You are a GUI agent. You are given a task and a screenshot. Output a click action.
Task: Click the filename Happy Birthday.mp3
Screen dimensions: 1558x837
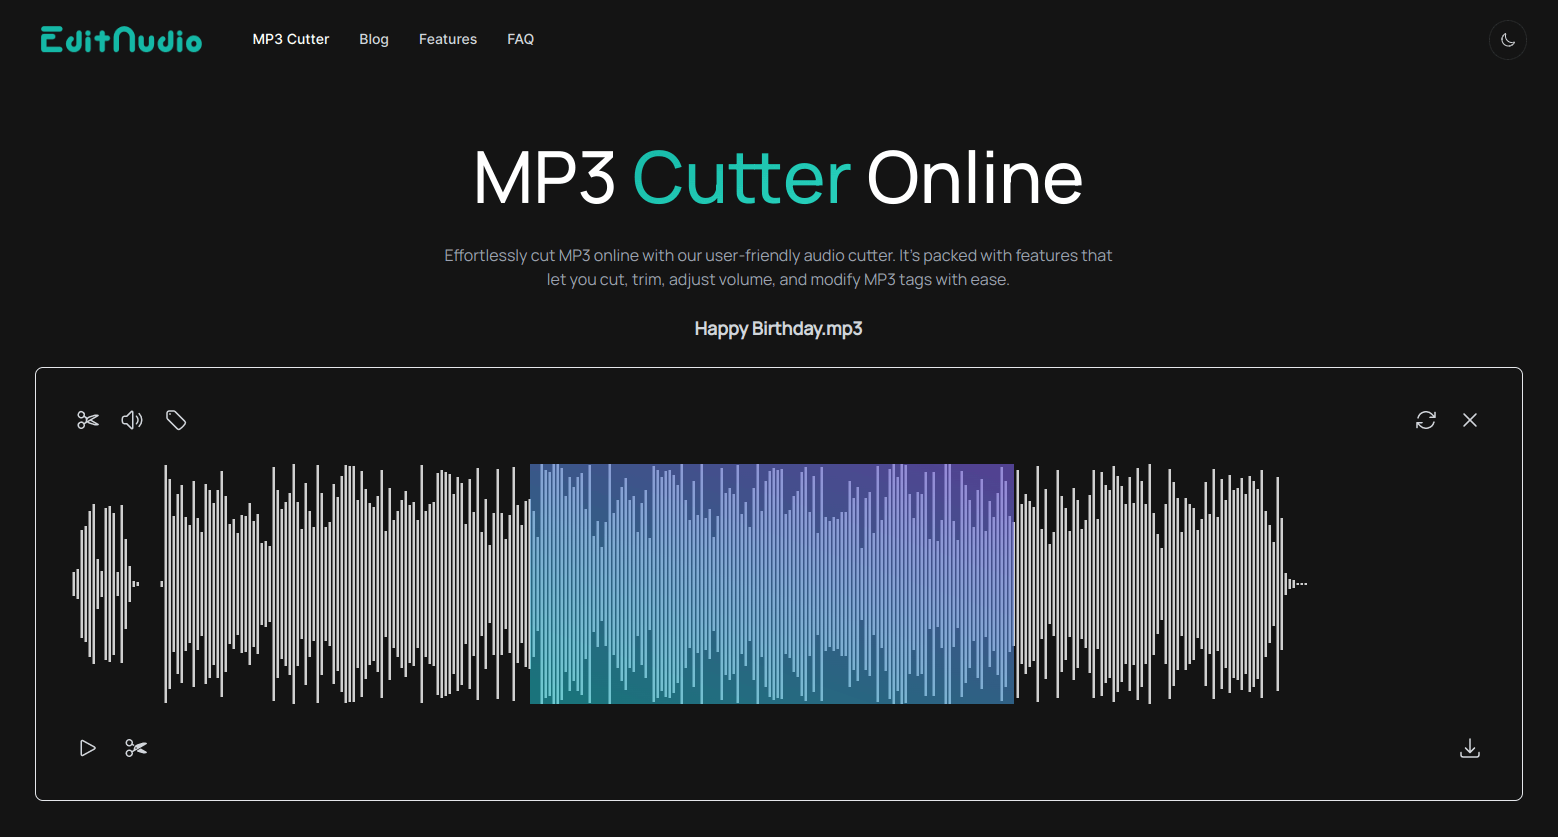(778, 328)
